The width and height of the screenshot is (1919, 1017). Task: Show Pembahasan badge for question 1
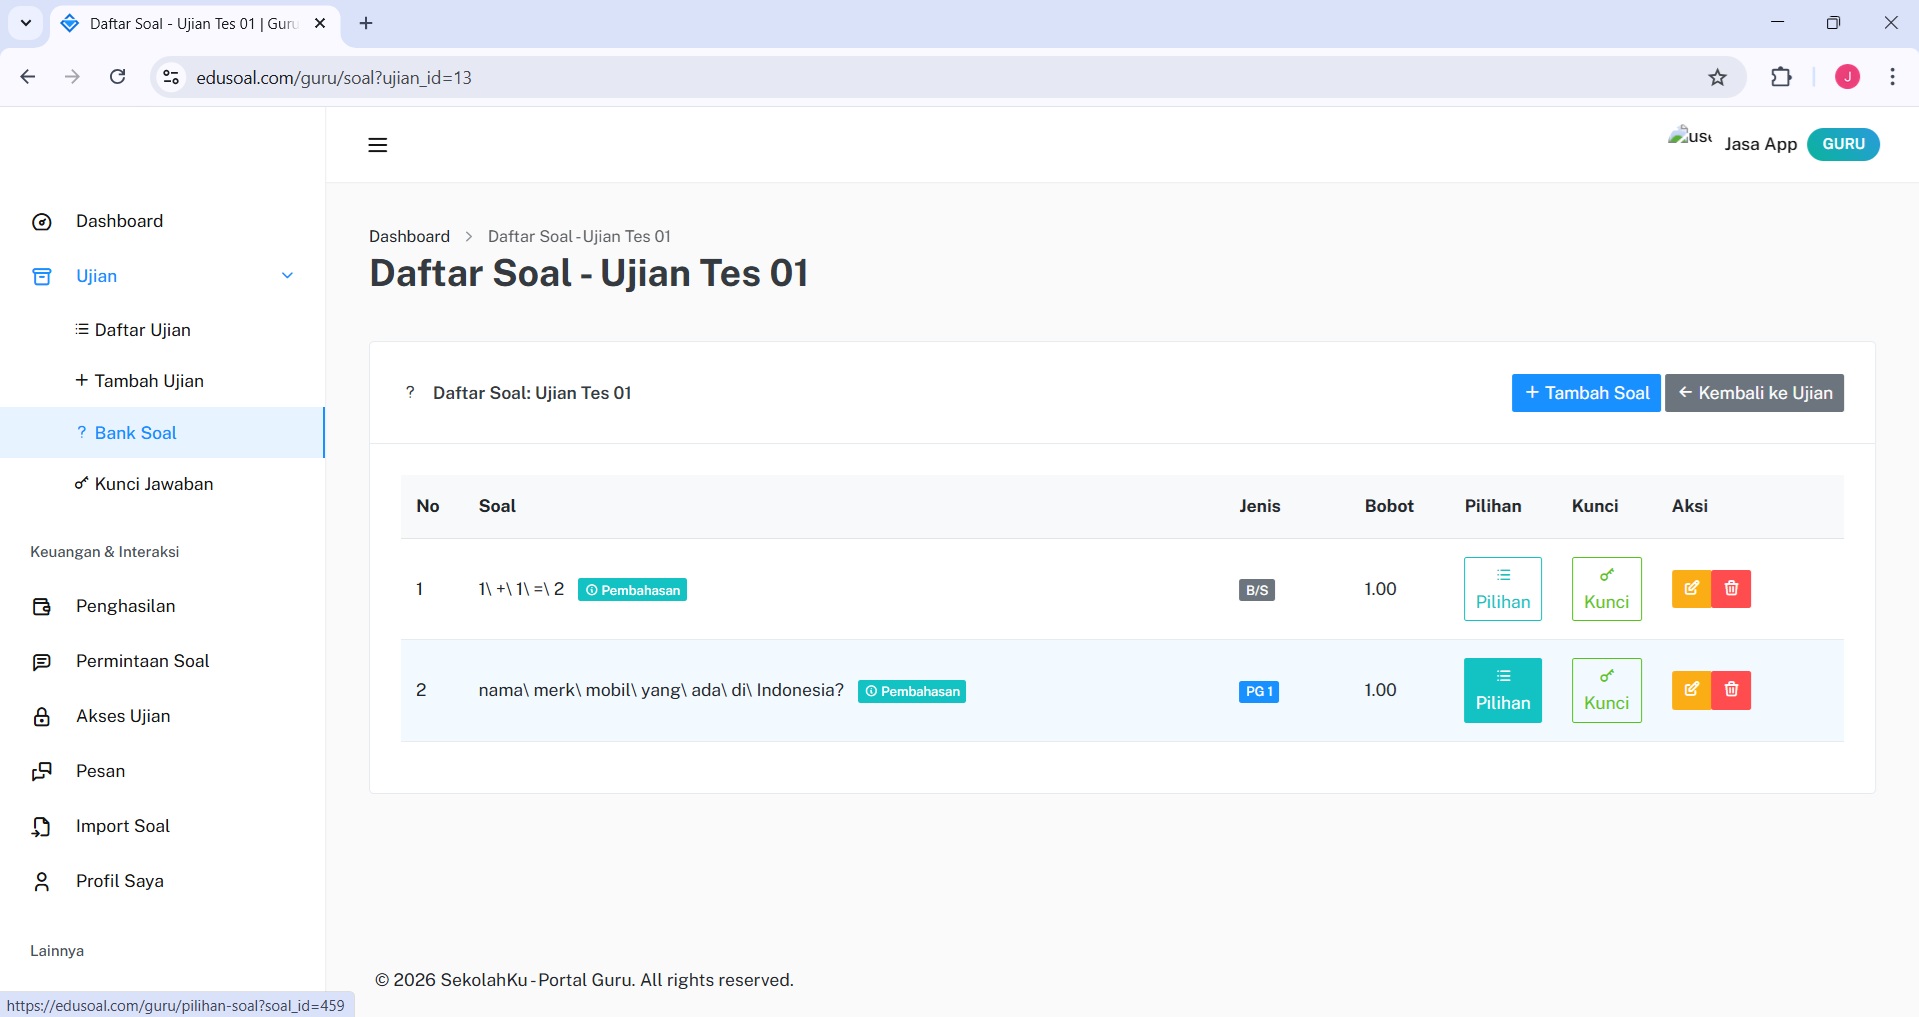pyautogui.click(x=632, y=590)
